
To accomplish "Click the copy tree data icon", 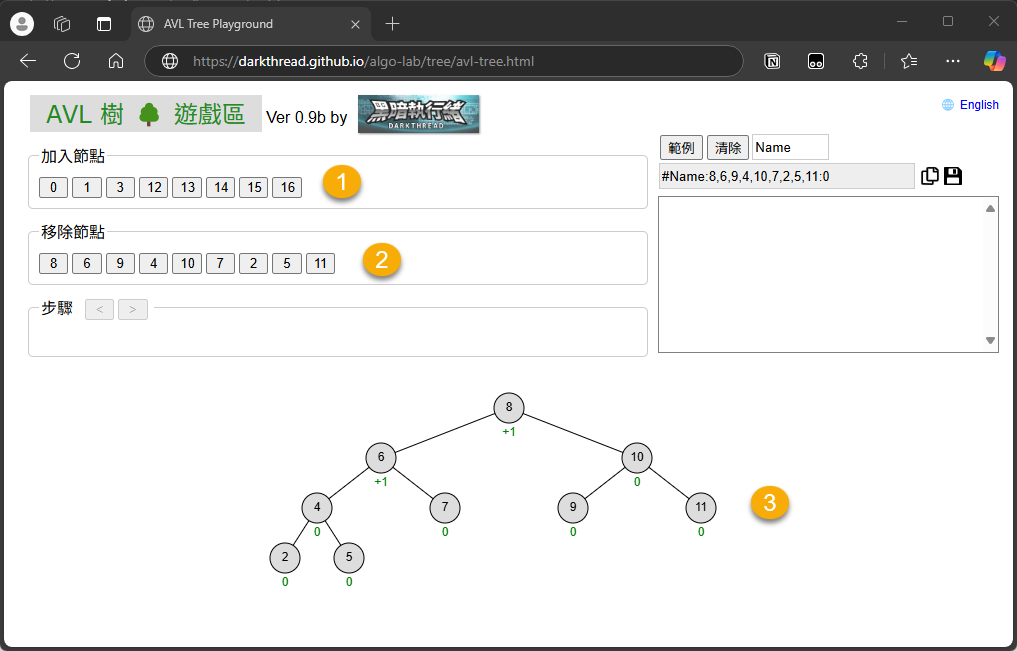I will click(x=930, y=176).
